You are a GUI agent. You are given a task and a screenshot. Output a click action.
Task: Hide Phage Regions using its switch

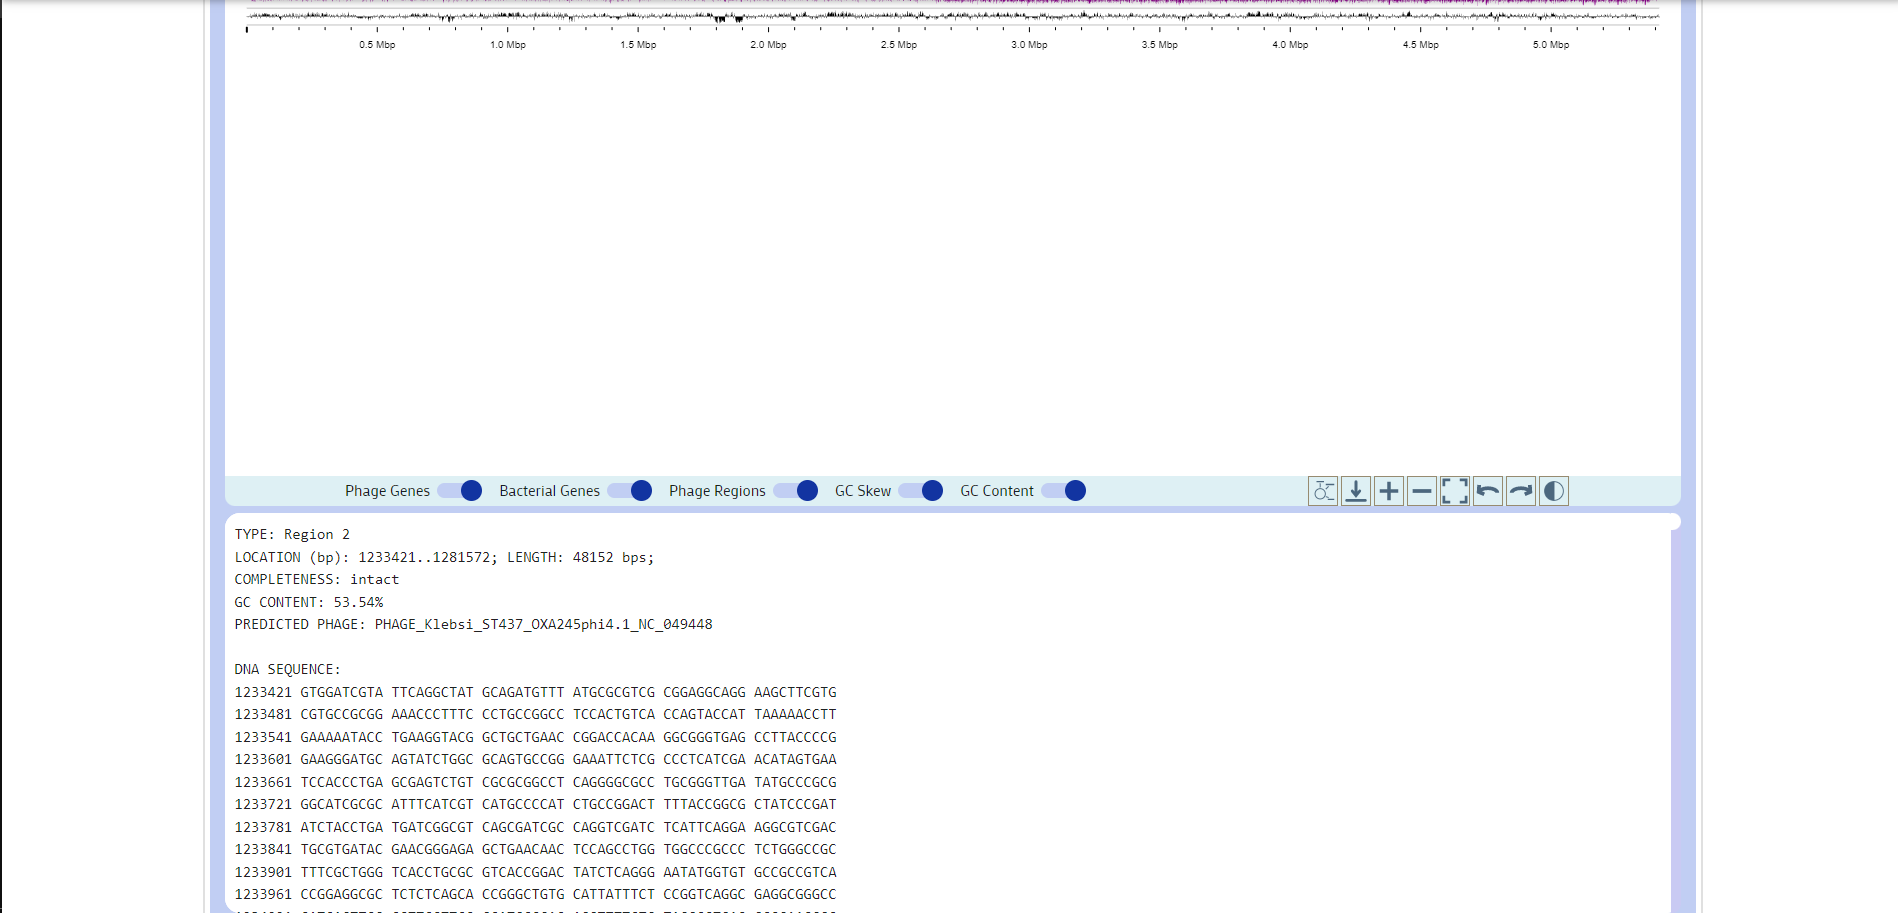coord(796,491)
